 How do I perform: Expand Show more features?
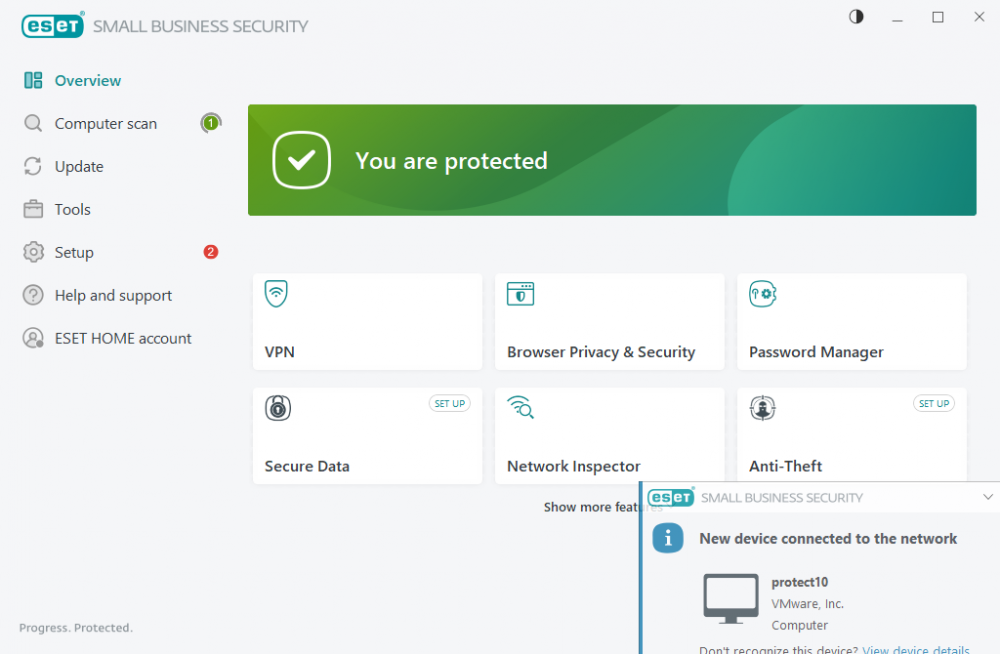(x=592, y=507)
